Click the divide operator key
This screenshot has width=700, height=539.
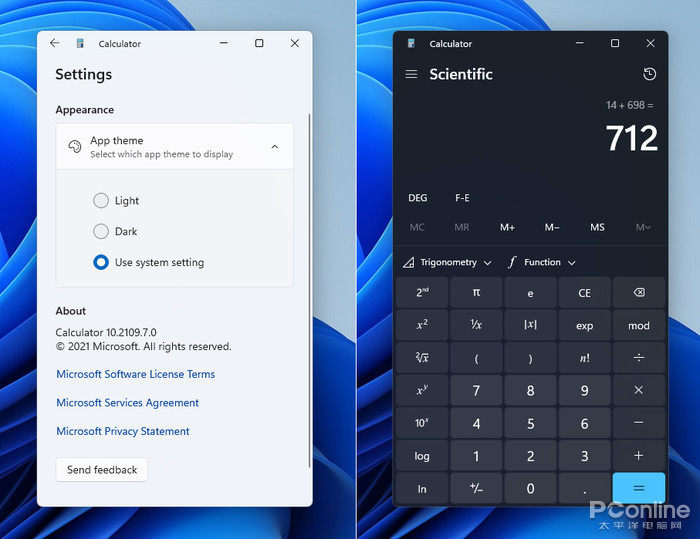tap(639, 358)
